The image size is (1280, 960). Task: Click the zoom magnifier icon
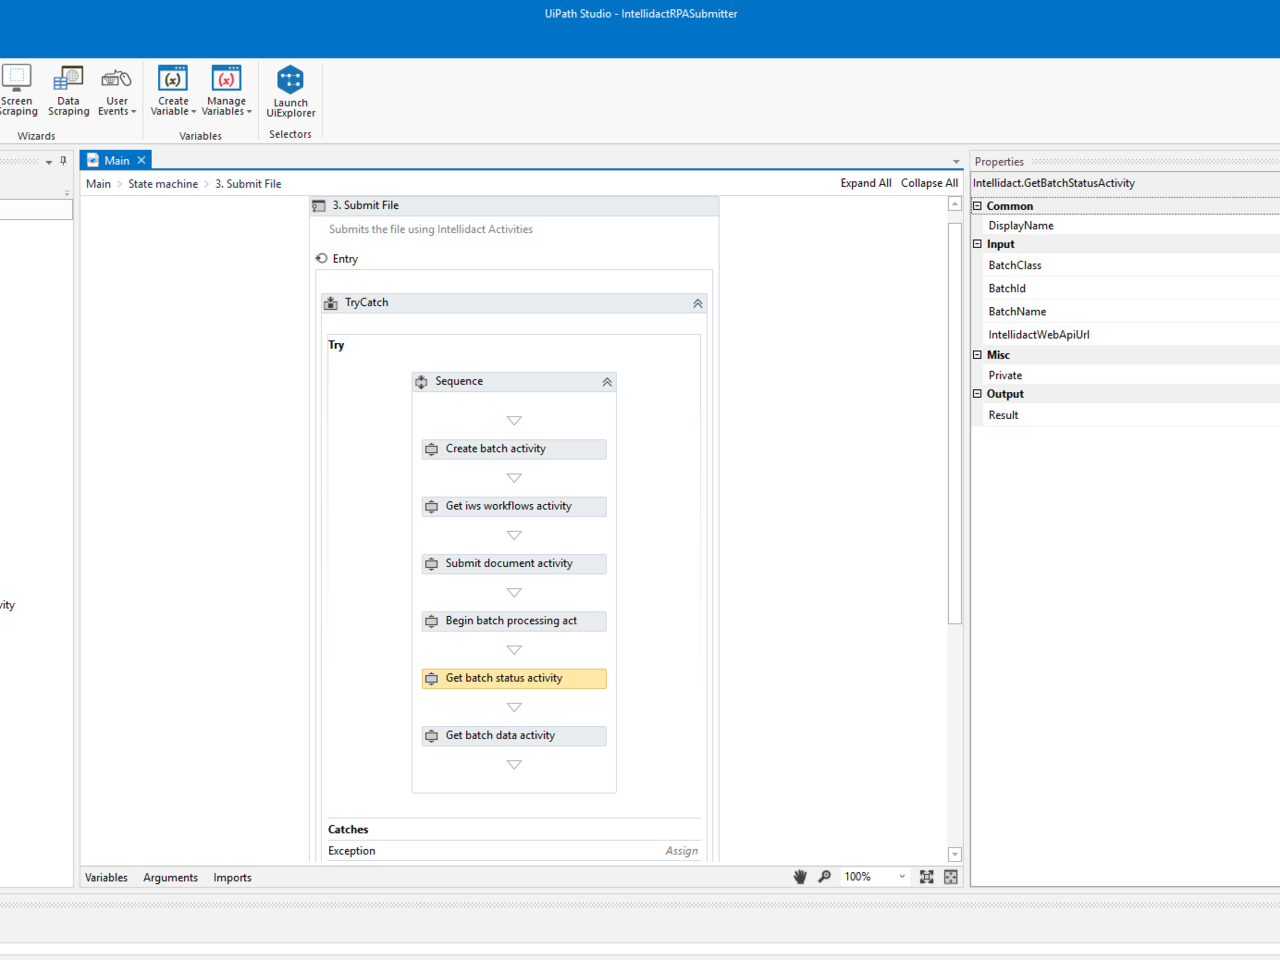[825, 877]
